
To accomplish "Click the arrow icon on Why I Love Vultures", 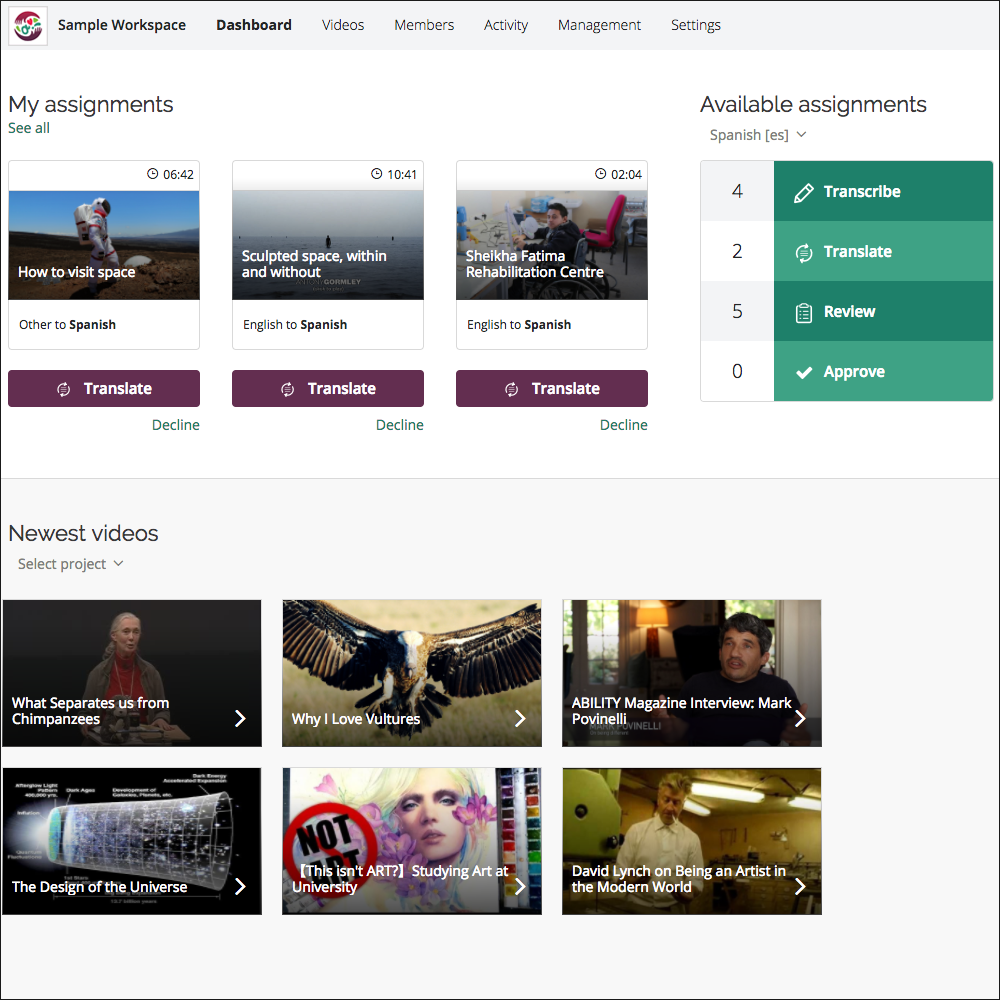I will tap(519, 718).
